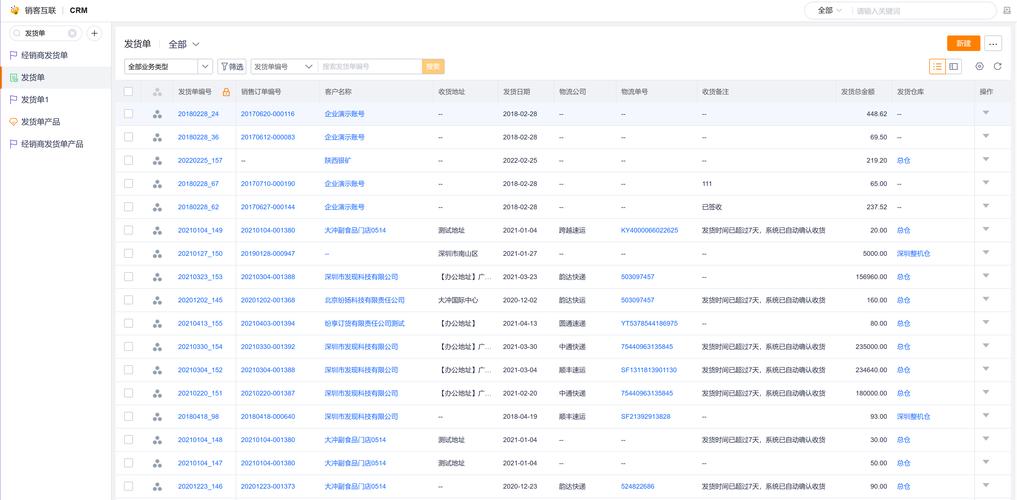This screenshot has height=500, width=1017.
Task: Open warehouse link 深圳整机仓 in row 20210127_150
Action: (913, 254)
